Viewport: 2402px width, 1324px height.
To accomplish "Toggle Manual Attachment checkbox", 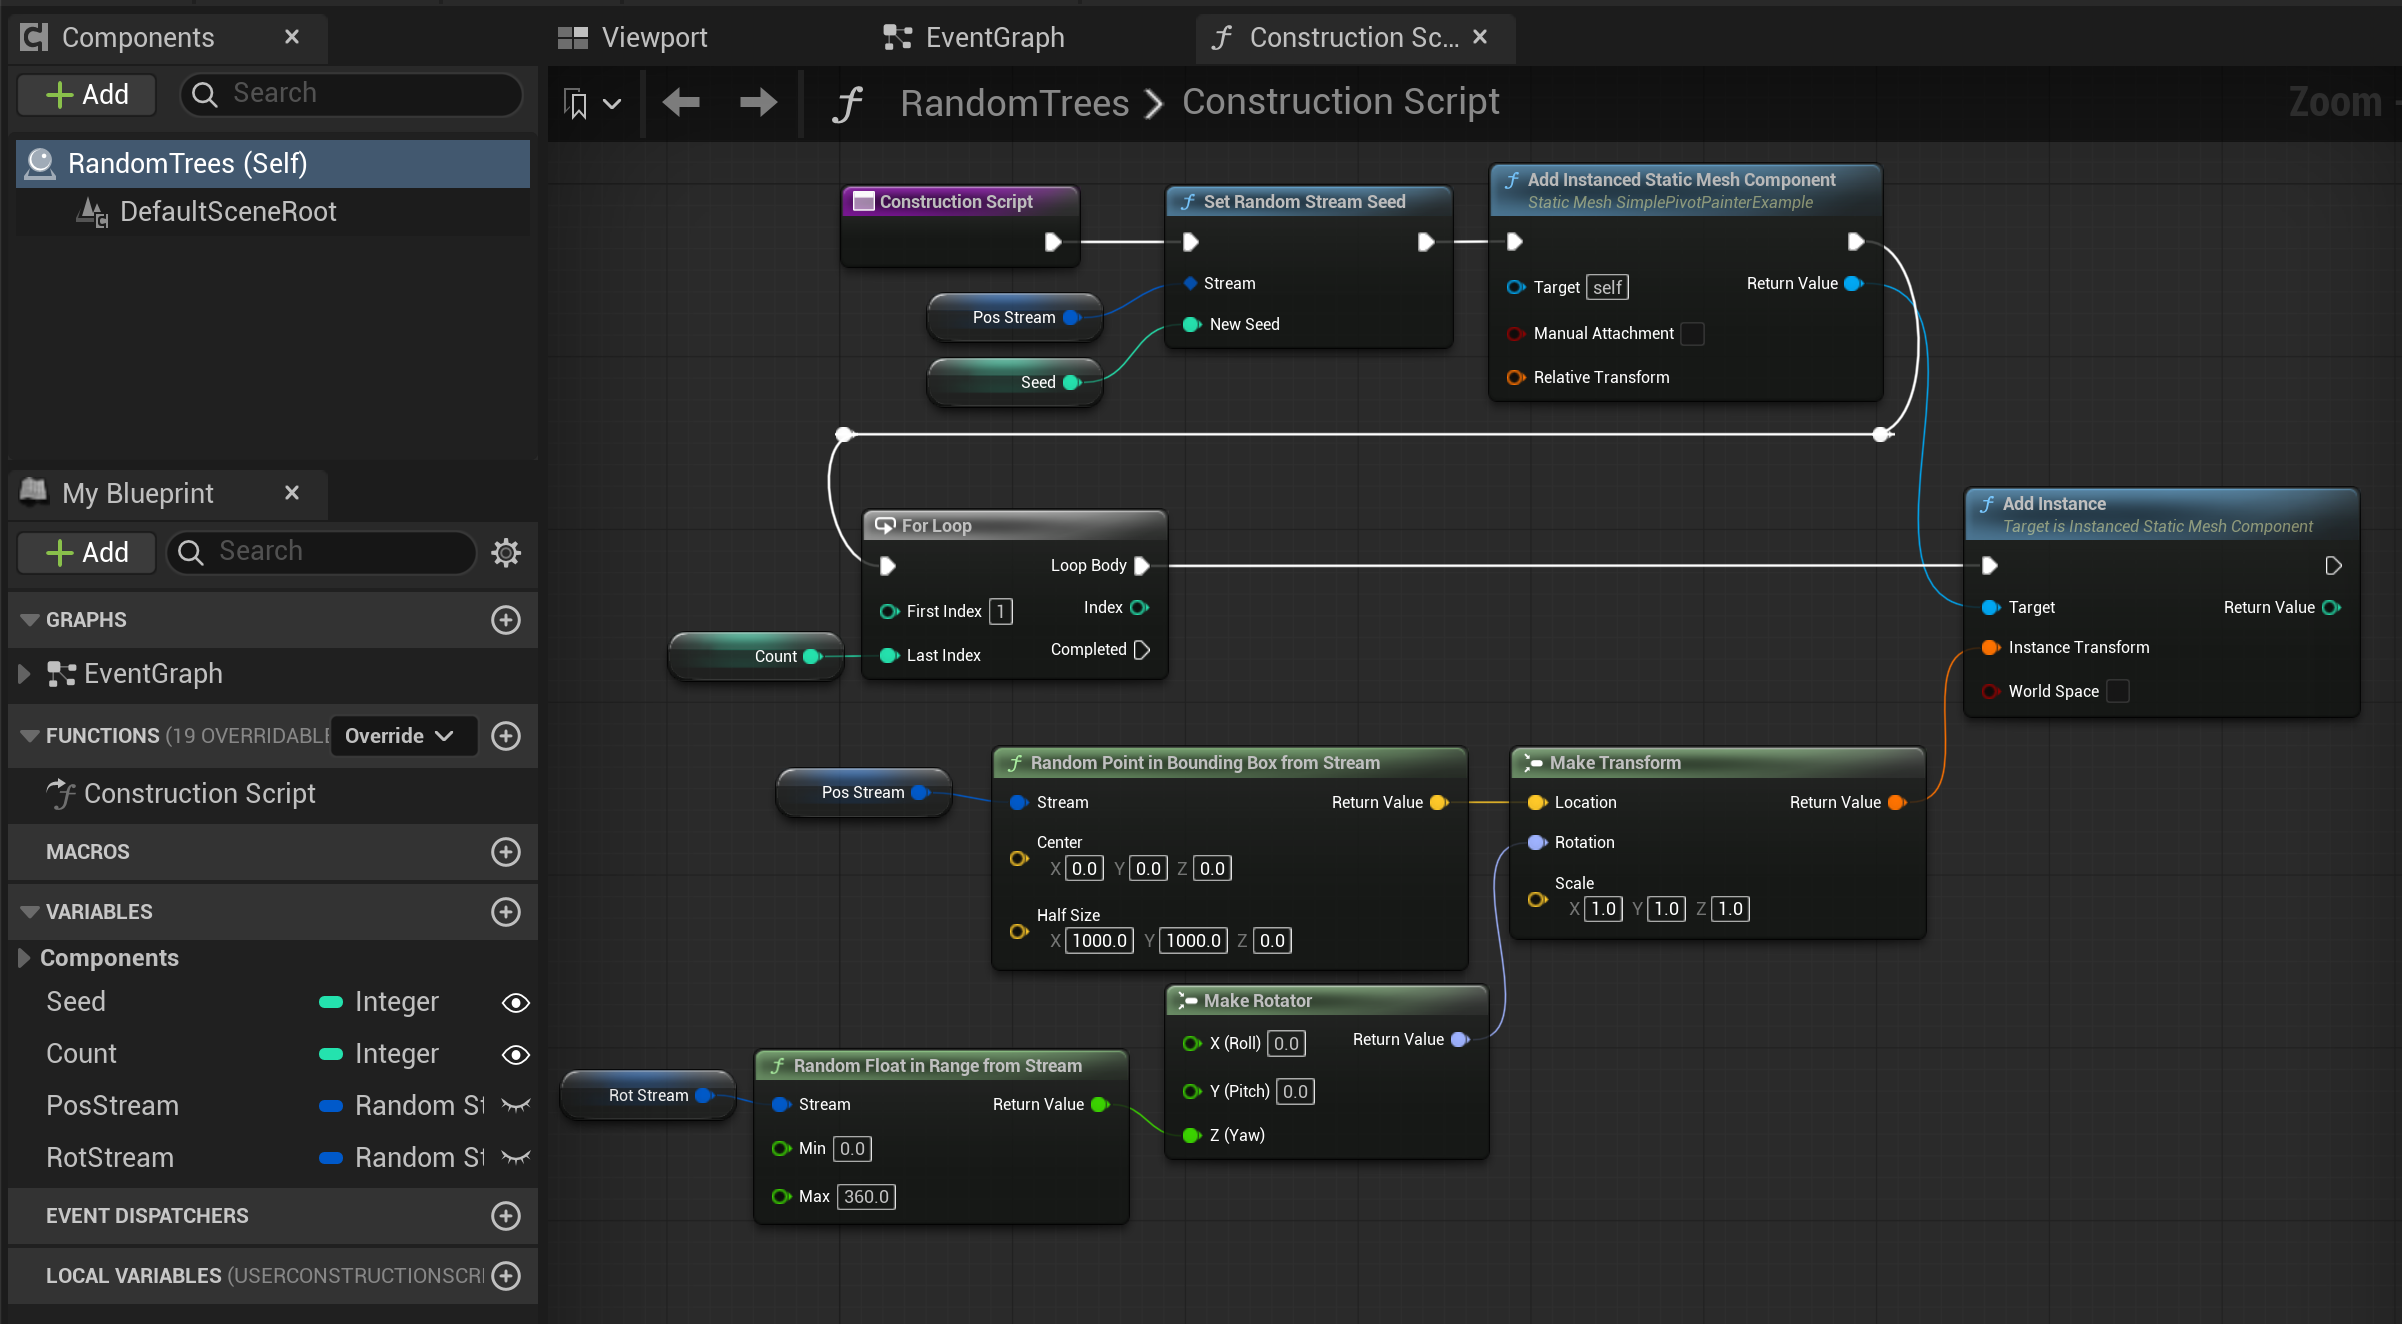I will coord(1692,333).
